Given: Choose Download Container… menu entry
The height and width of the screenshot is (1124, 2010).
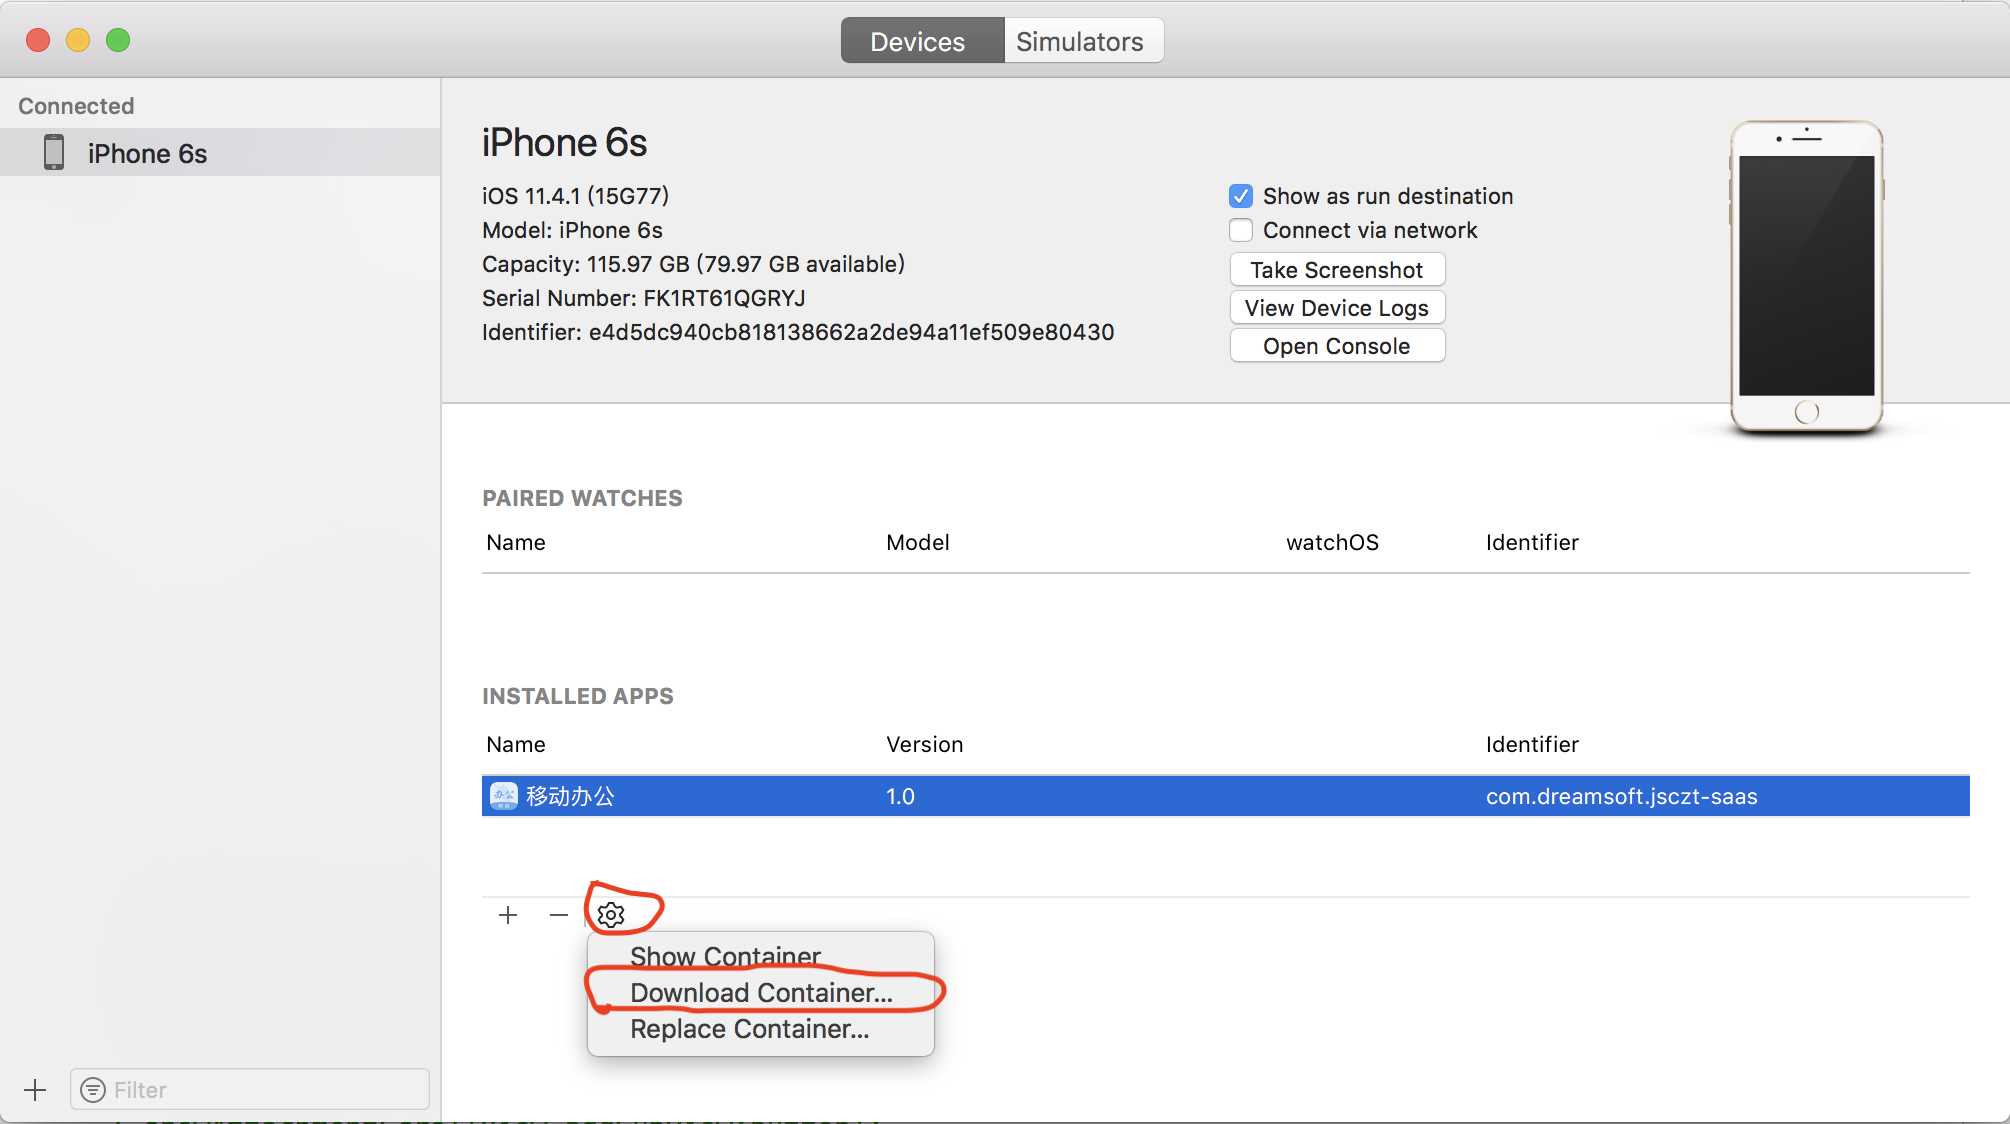Looking at the screenshot, I should pos(761,992).
